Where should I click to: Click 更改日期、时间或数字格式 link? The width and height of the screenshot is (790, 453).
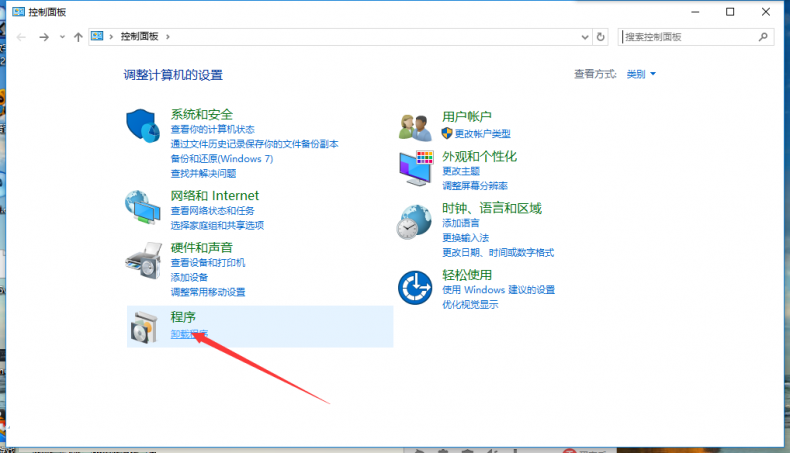(x=498, y=252)
